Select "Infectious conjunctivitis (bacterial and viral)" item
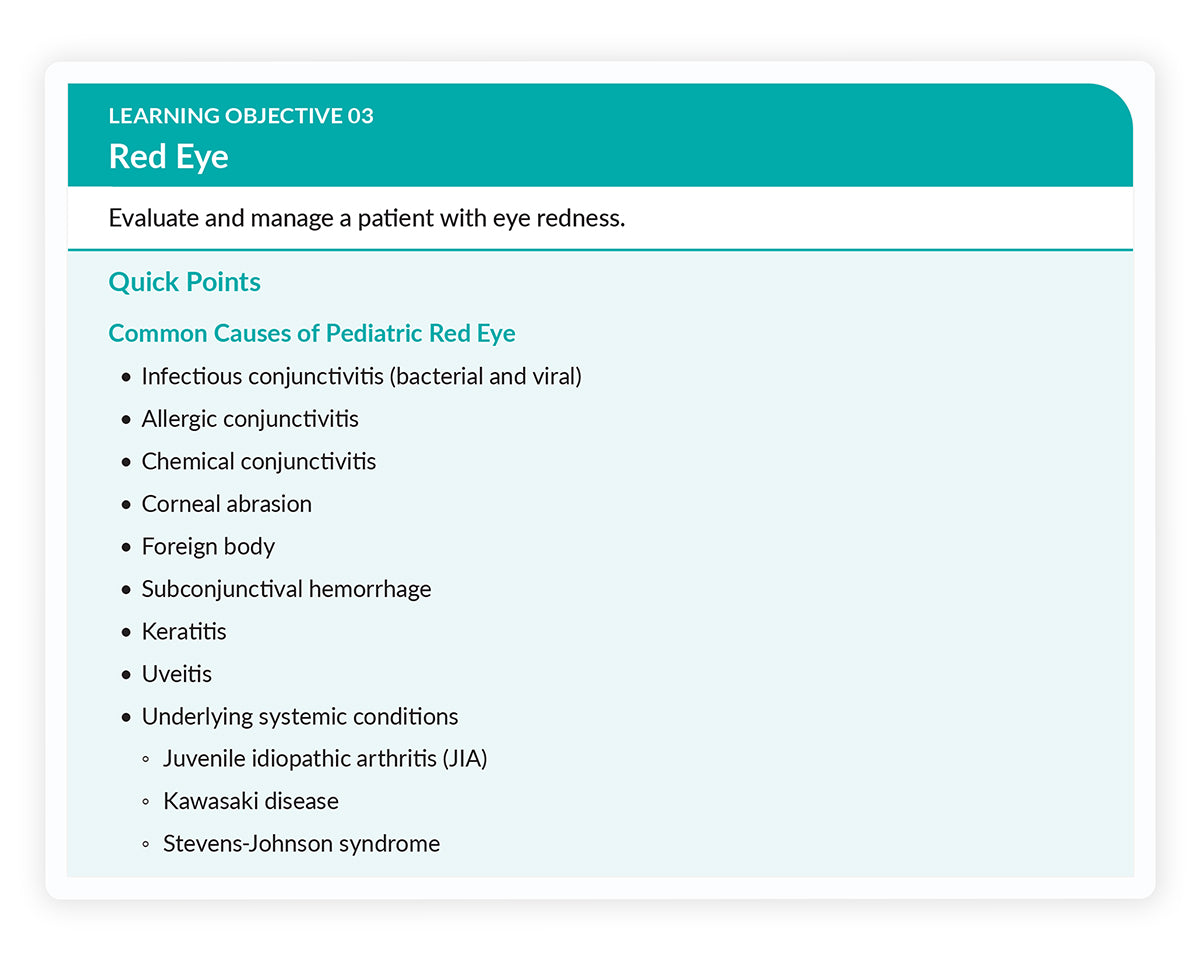Viewport: 1200px width, 960px height. coord(361,377)
